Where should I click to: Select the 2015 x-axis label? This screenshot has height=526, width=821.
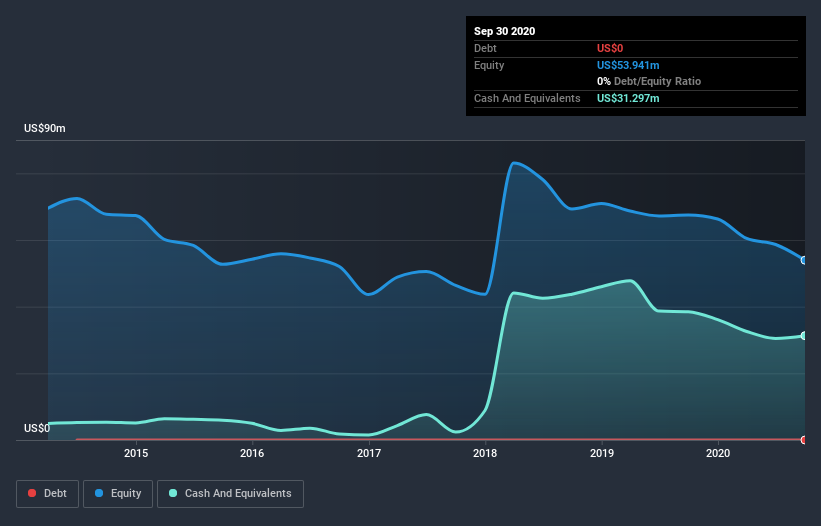pos(136,453)
